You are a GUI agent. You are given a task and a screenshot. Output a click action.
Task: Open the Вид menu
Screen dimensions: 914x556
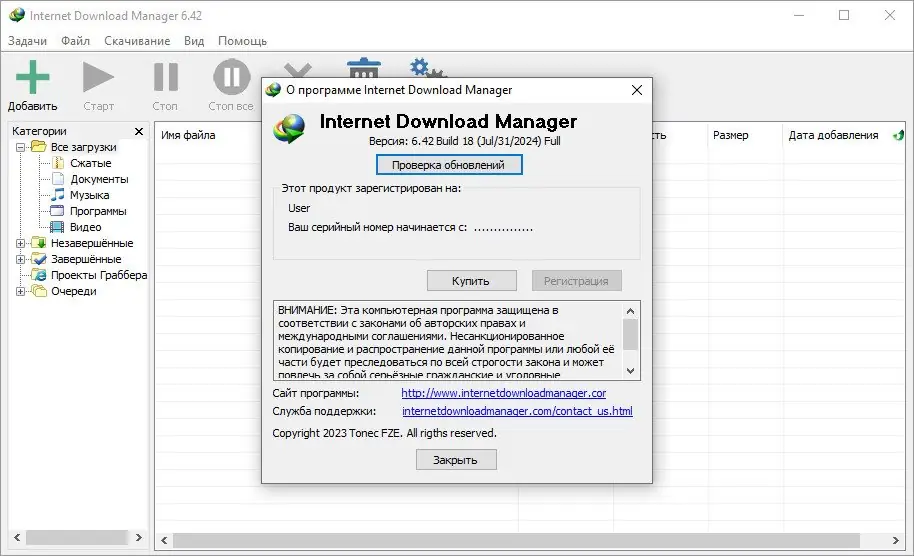pos(194,41)
